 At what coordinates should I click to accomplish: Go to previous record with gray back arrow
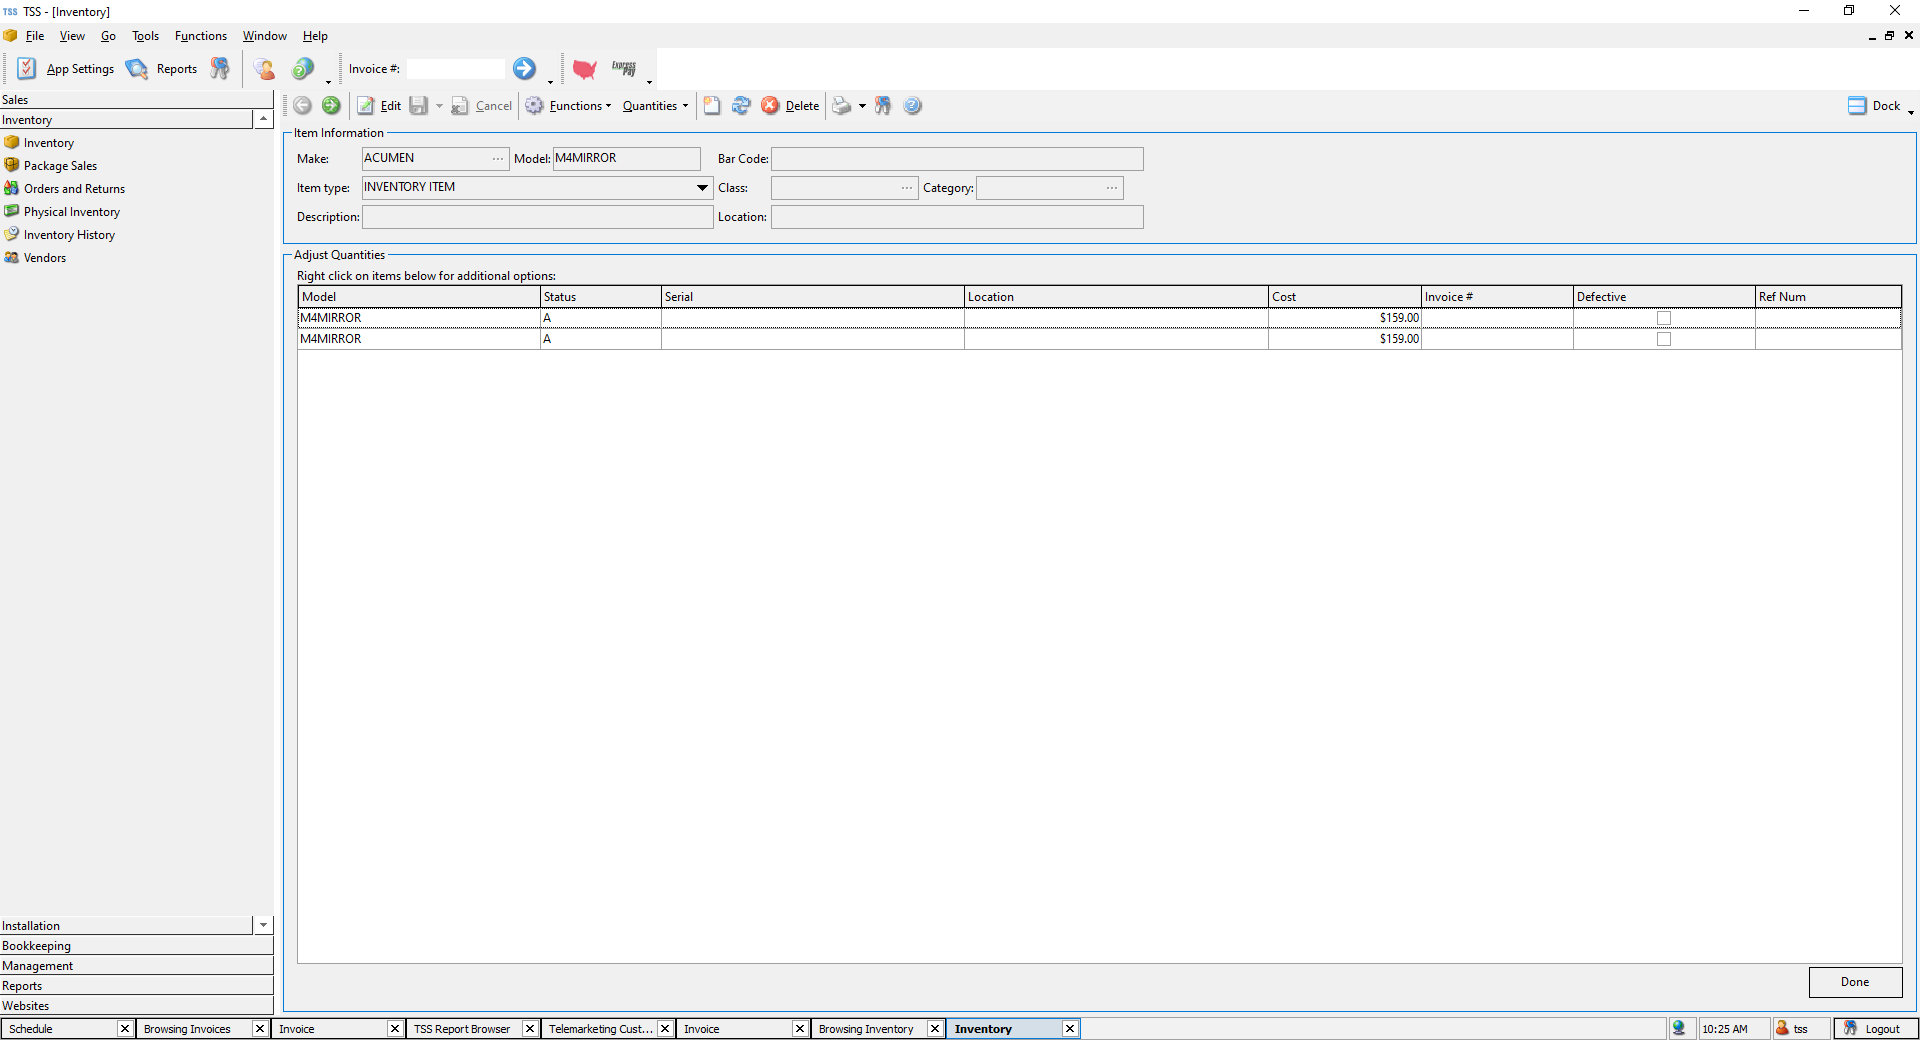point(302,106)
